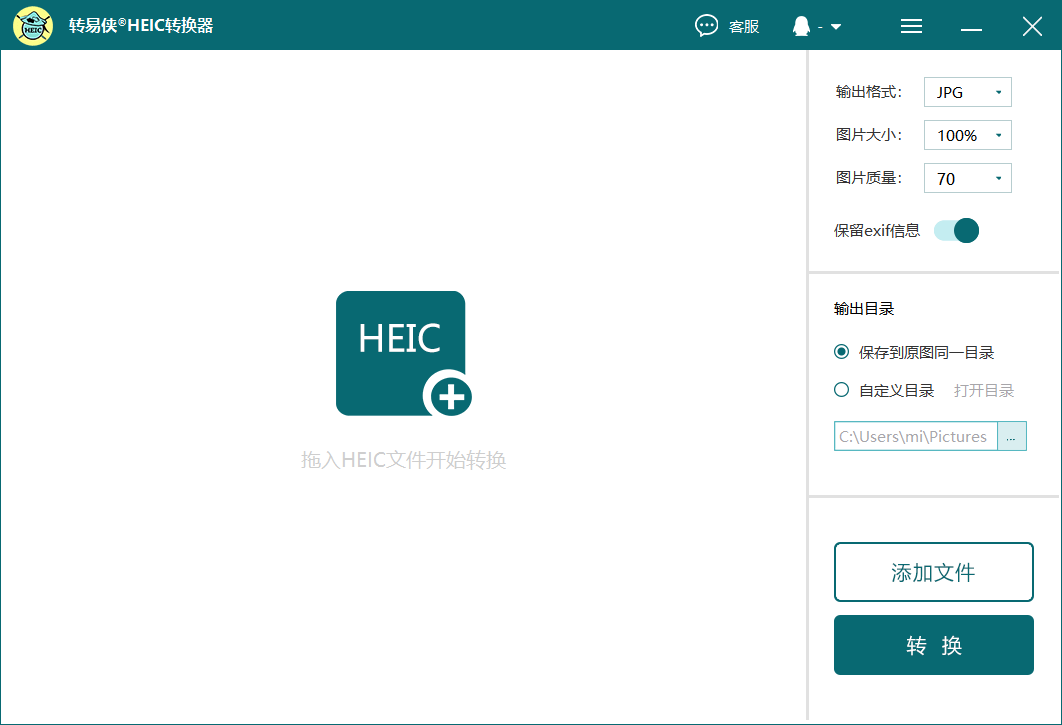Viewport: 1062px width, 725px height.
Task: Choose the 自定义目录 radio option
Action: pos(841,390)
